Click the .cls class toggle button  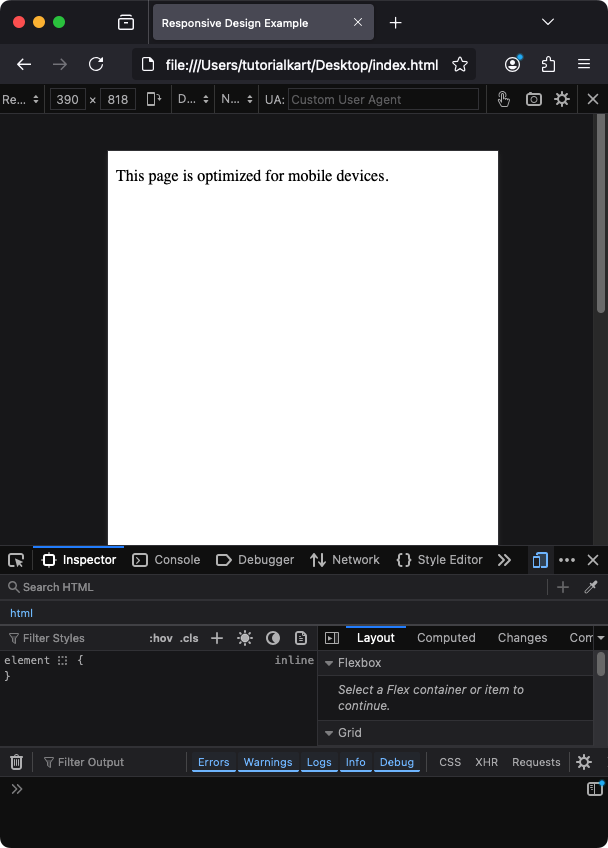(189, 638)
